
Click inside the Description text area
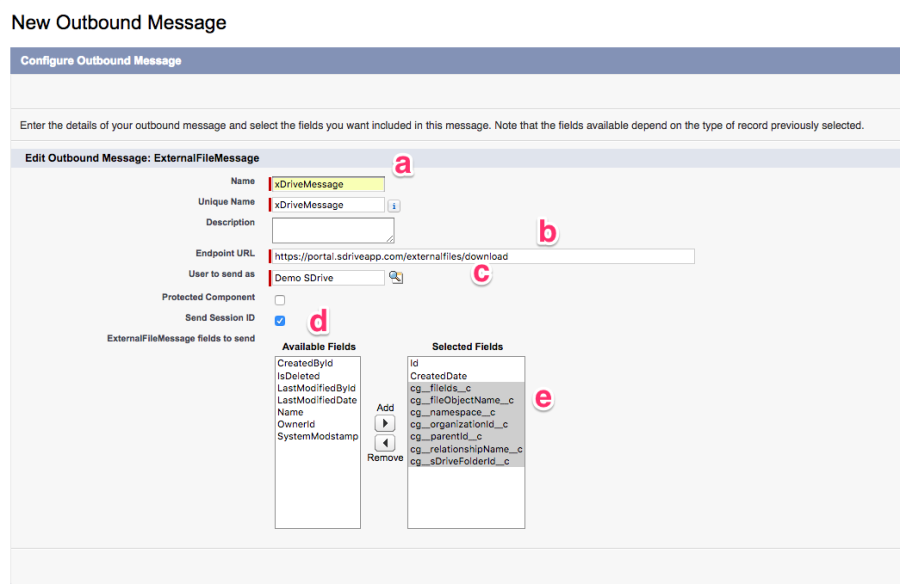[333, 230]
